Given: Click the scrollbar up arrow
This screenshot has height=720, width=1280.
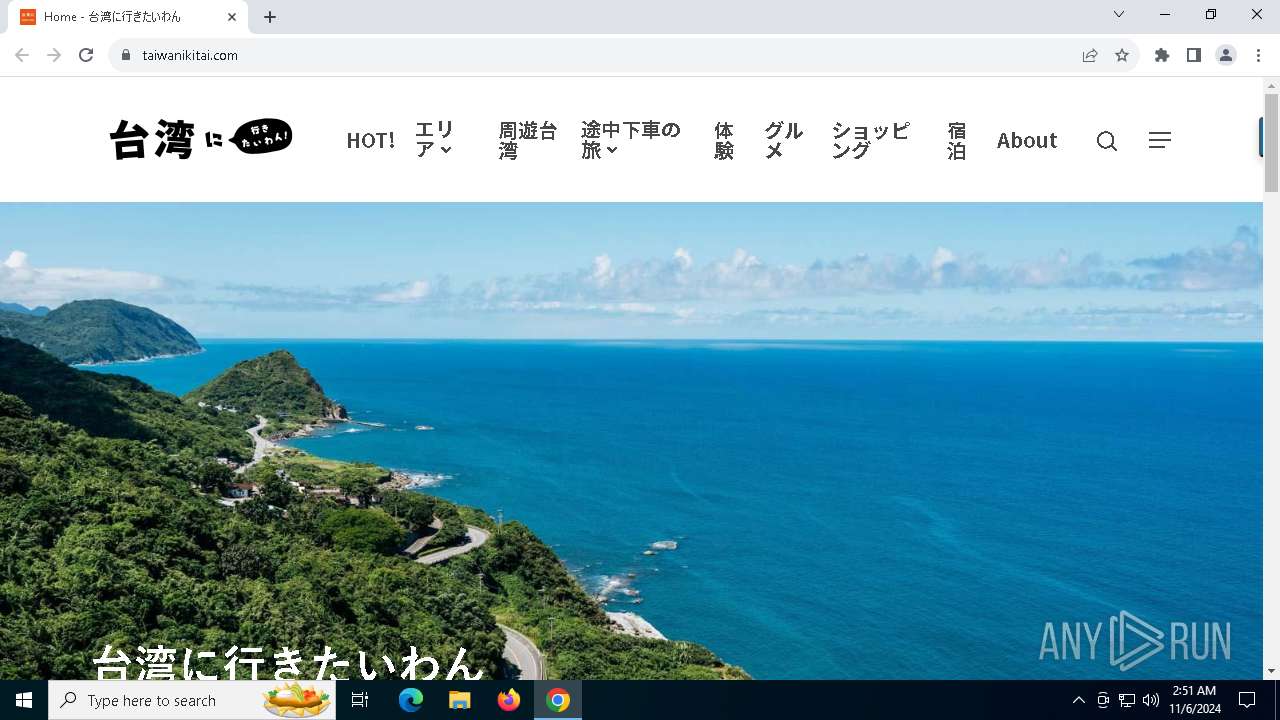Looking at the screenshot, I should pos(1271,85).
